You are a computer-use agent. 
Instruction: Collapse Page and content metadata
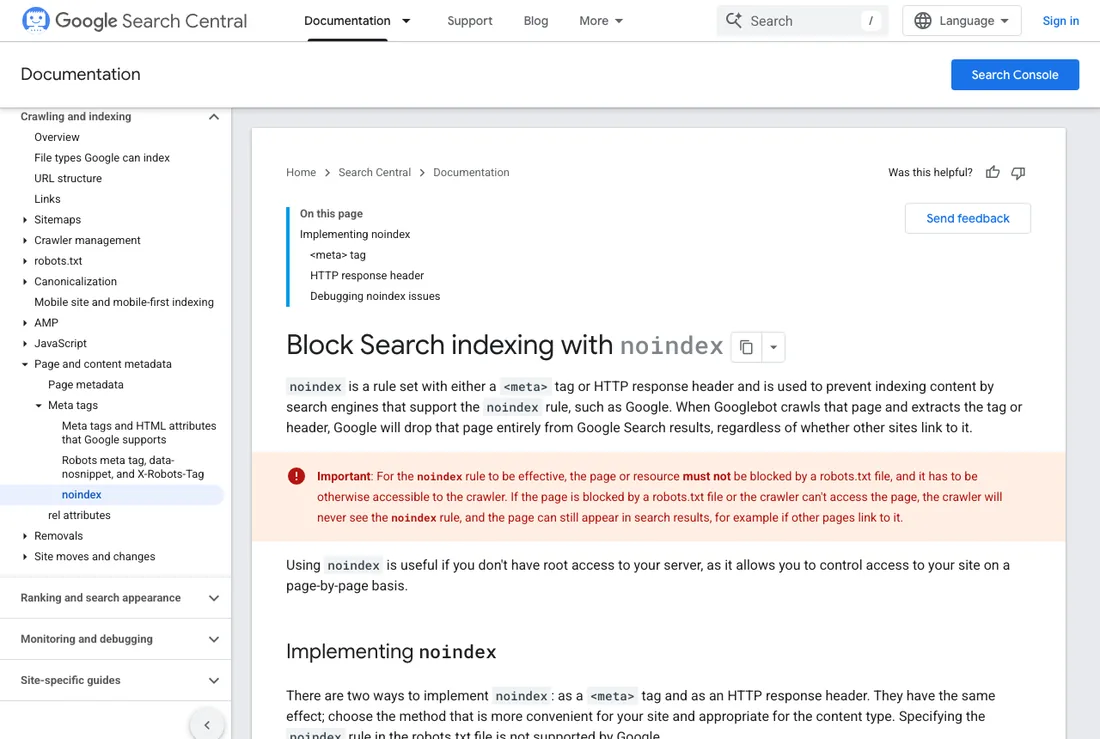point(25,364)
